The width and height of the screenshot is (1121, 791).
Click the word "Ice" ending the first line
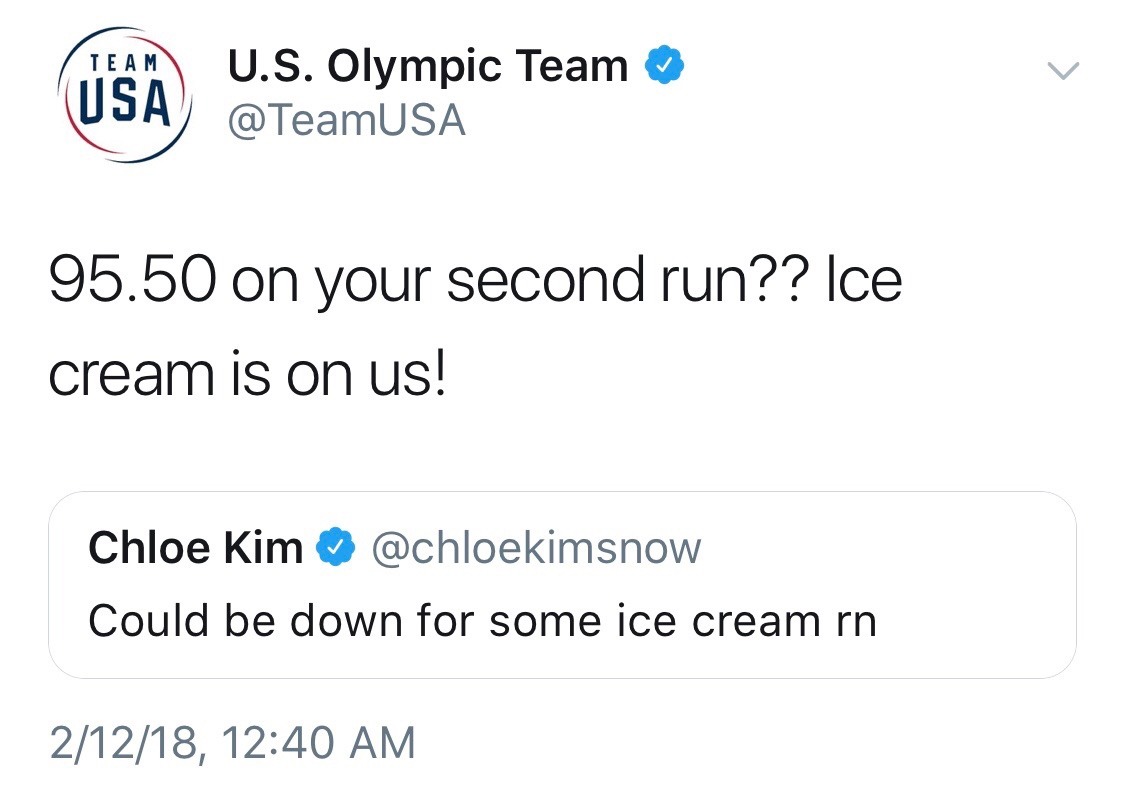tap(865, 283)
